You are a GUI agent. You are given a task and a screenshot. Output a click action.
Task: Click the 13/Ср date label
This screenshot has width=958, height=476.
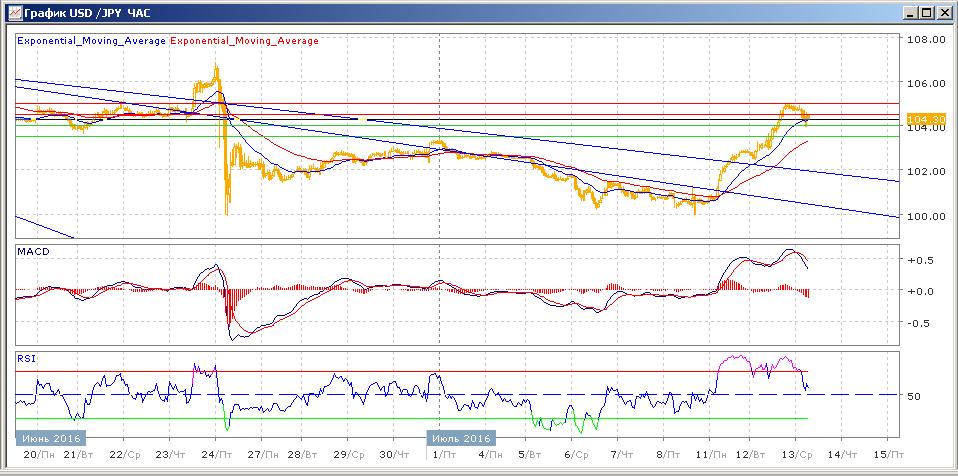pos(799,455)
